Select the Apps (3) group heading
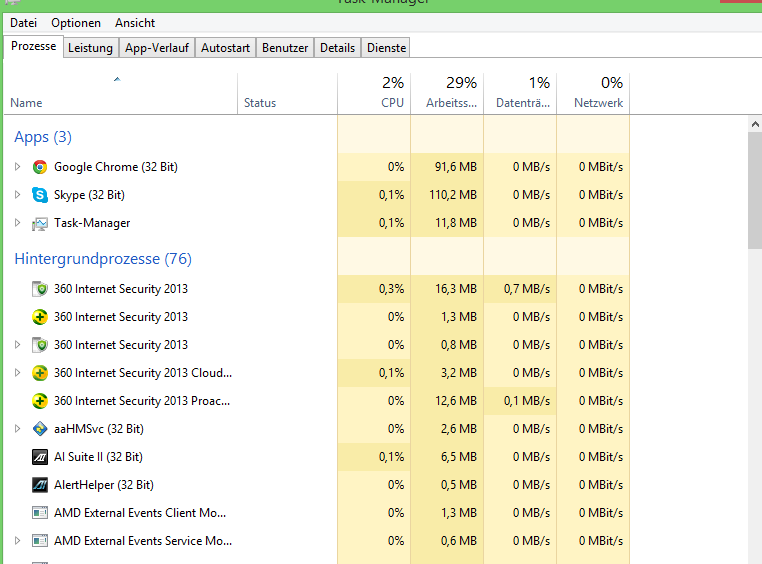Screen dimensions: 762x564 (43, 137)
